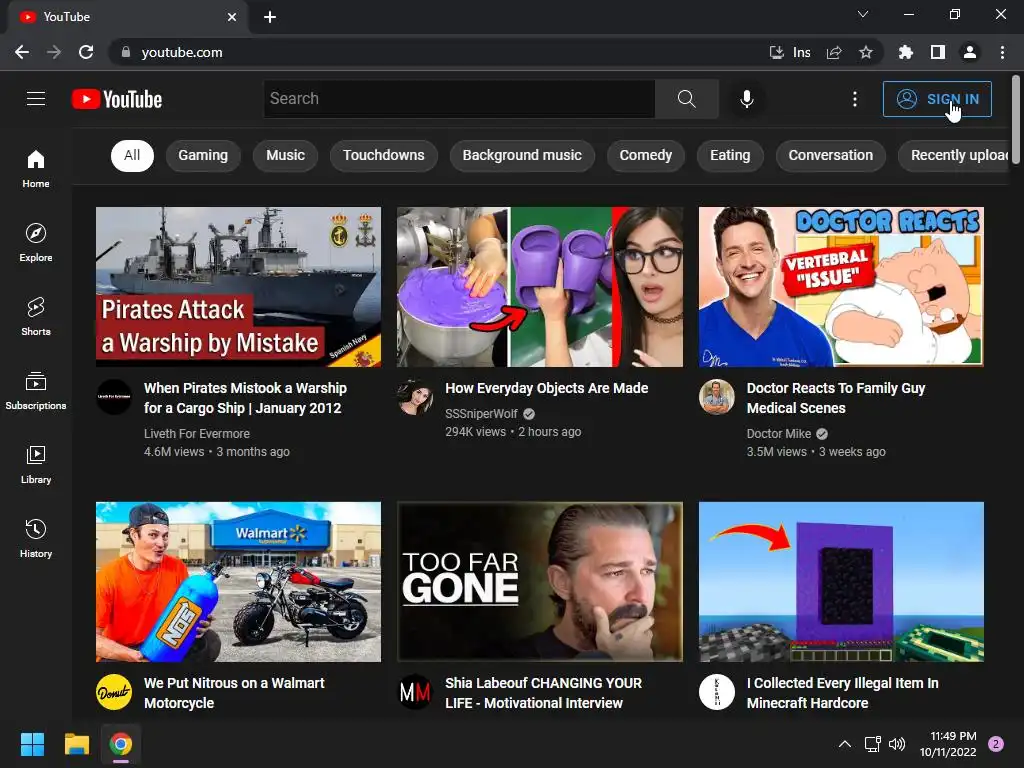Open the YouTube hamburger guide menu
This screenshot has height=768, width=1024.
pyautogui.click(x=36, y=99)
